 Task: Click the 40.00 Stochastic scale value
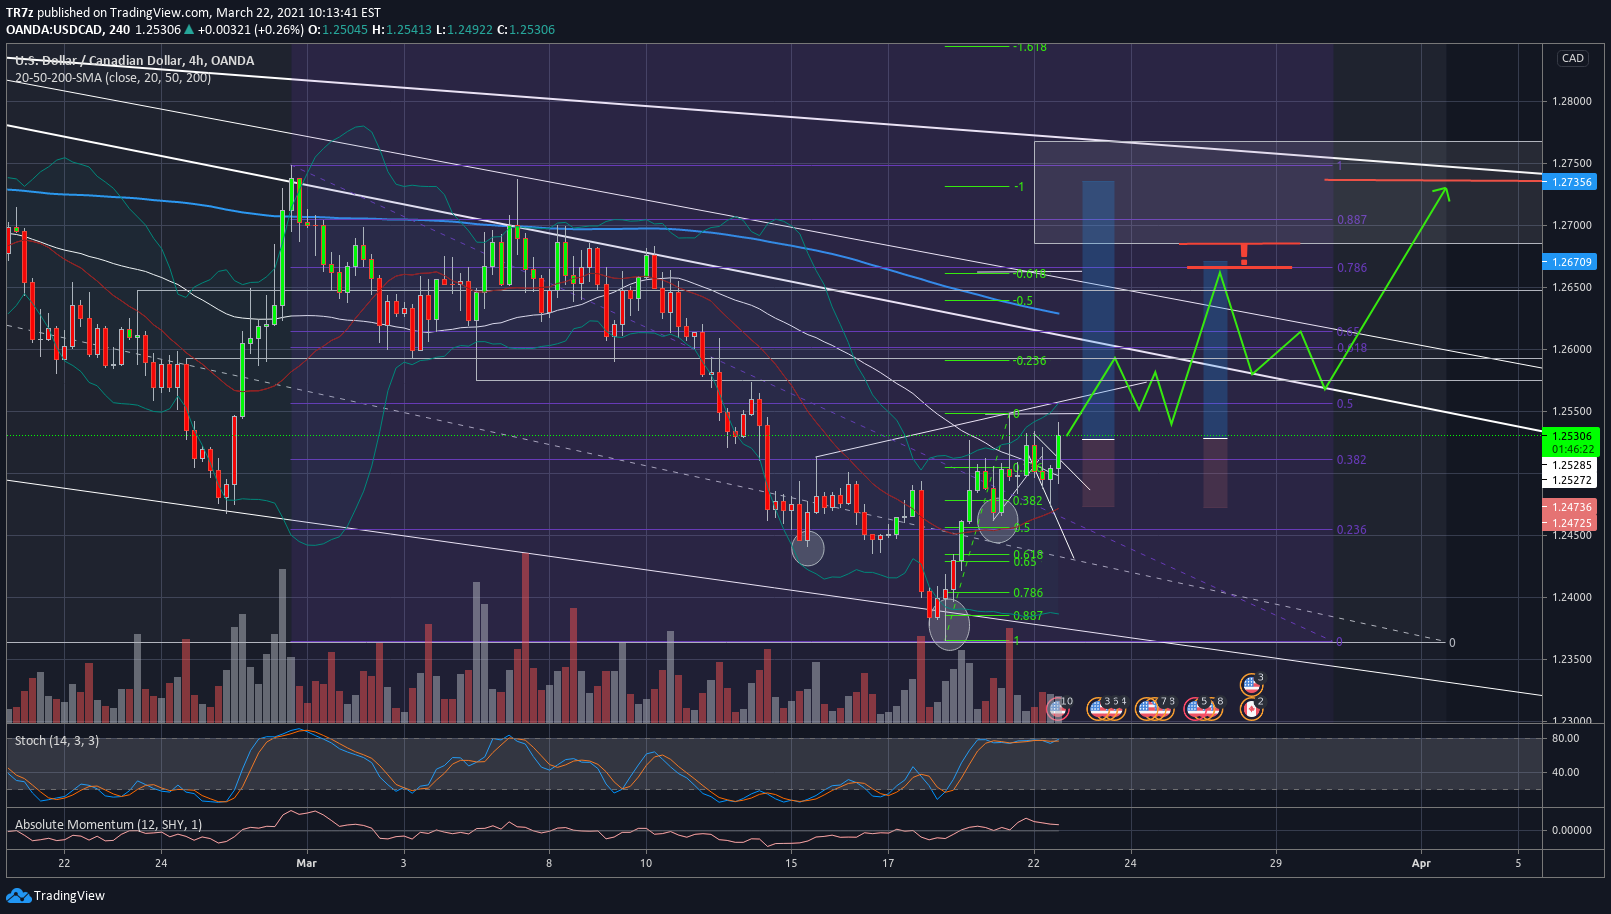coord(1565,772)
